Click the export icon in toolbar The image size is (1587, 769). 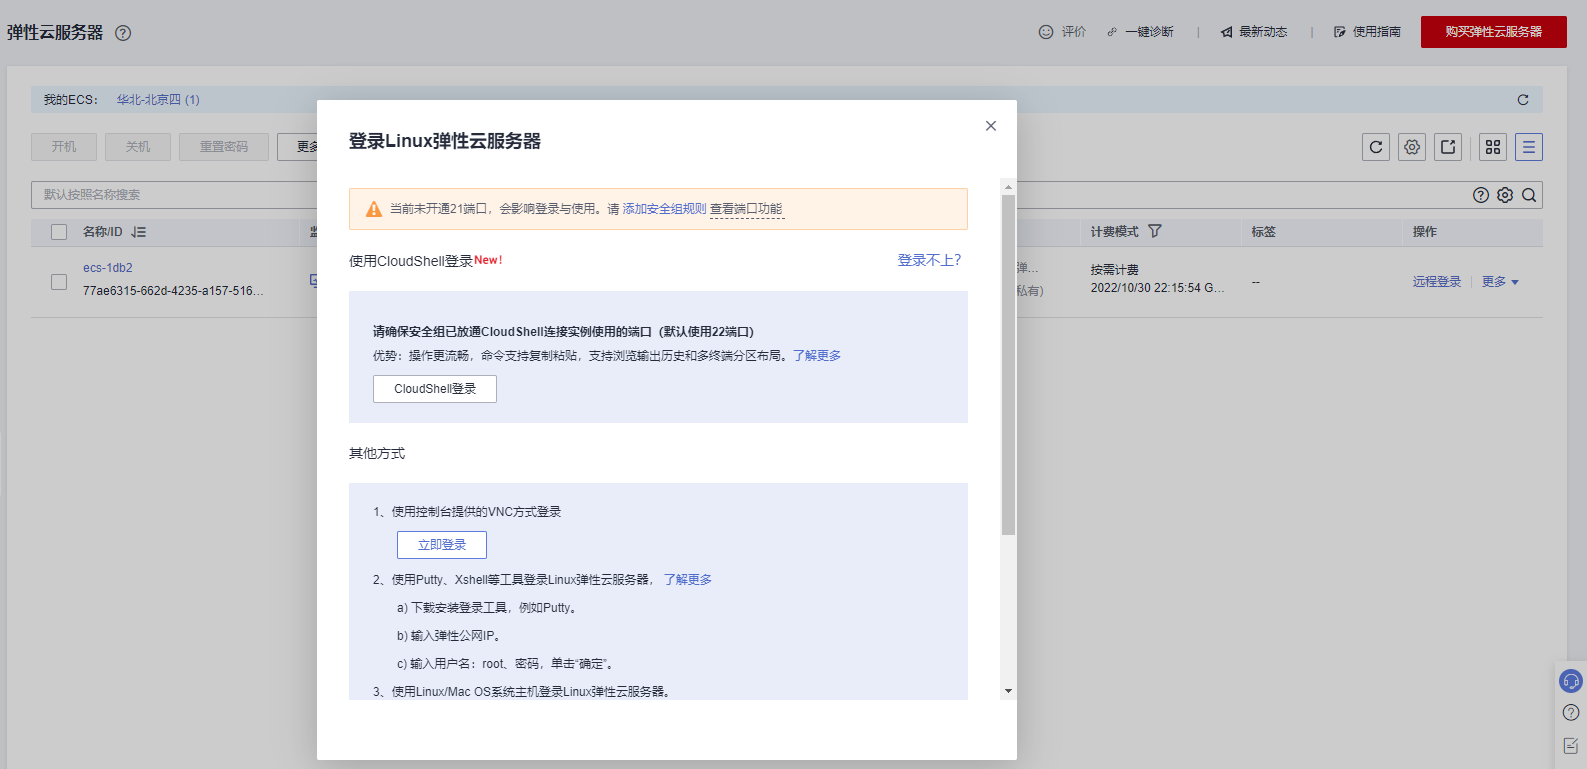point(1448,147)
